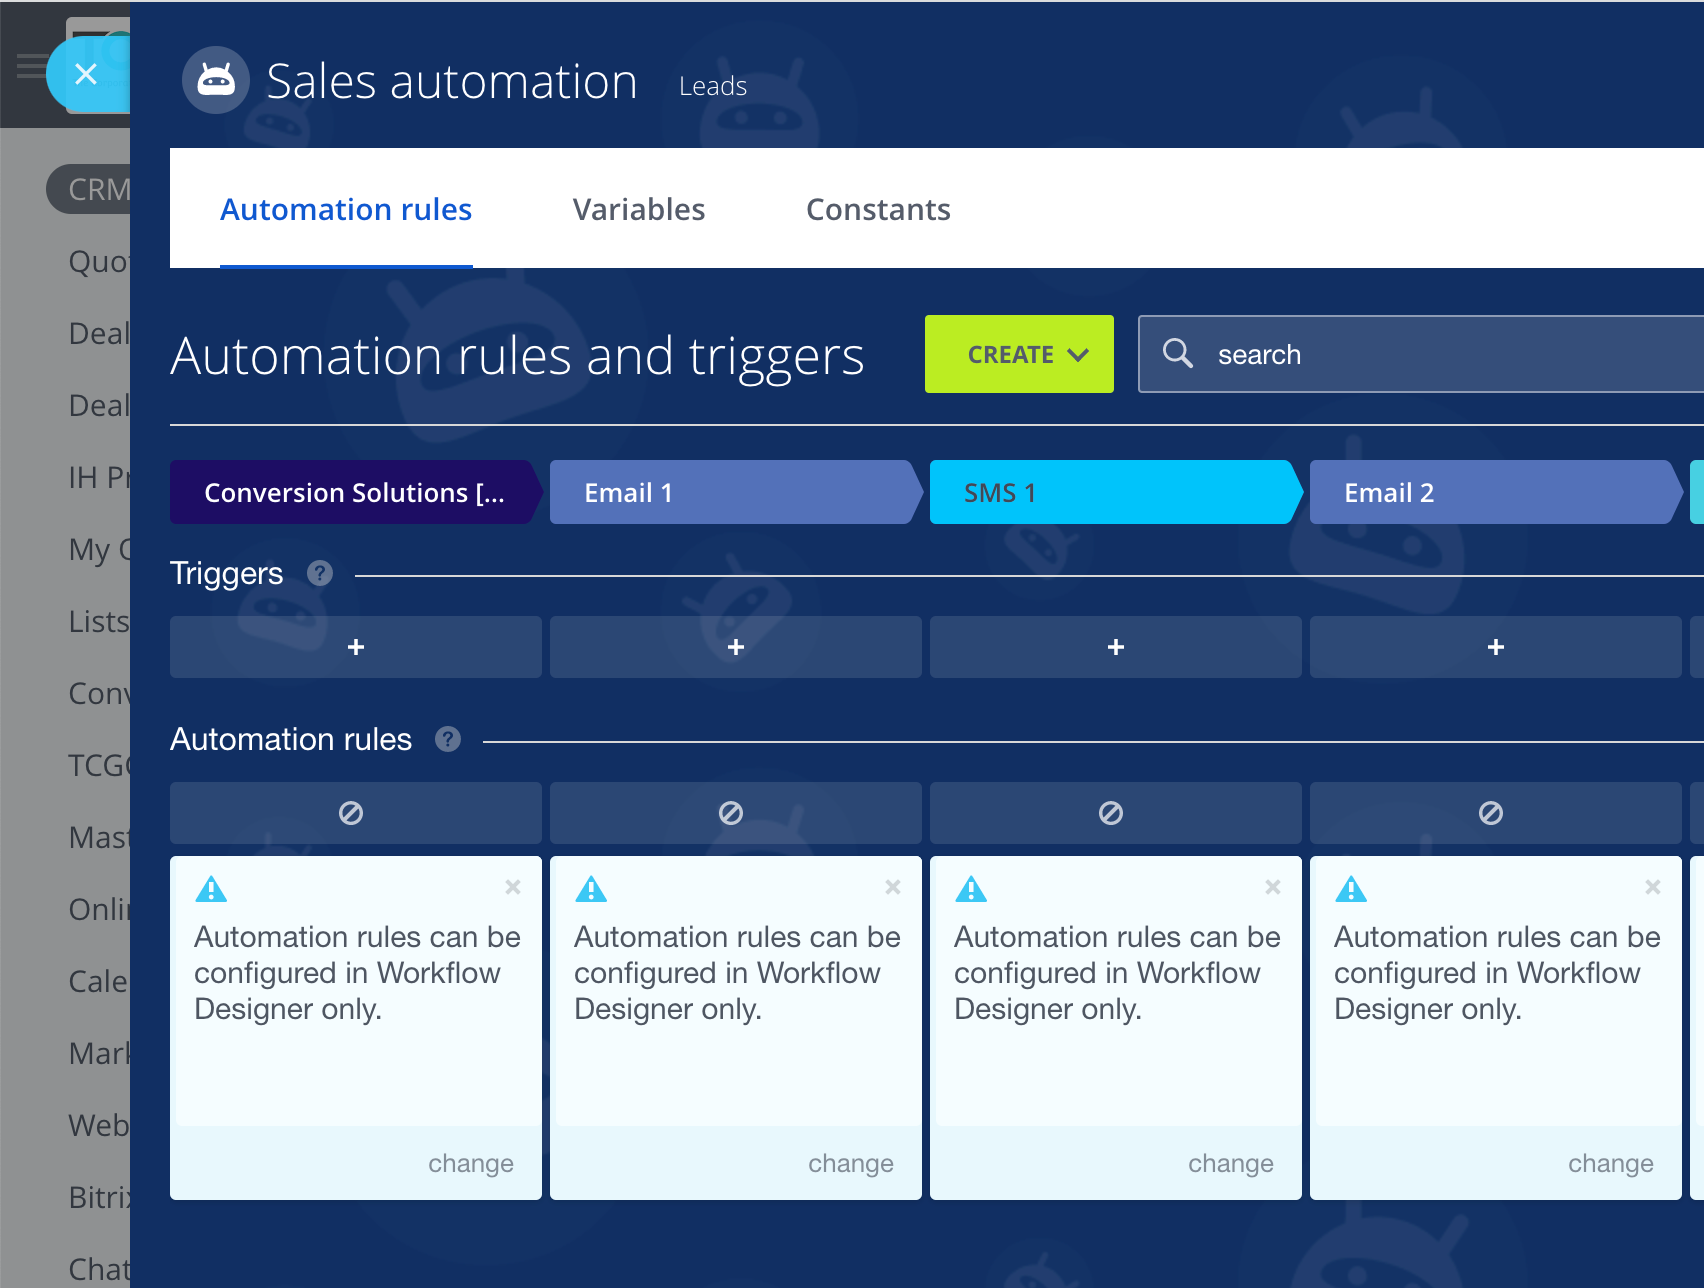Add a trigger under Conversion Solutions stage
The height and width of the screenshot is (1288, 1704).
click(x=355, y=647)
